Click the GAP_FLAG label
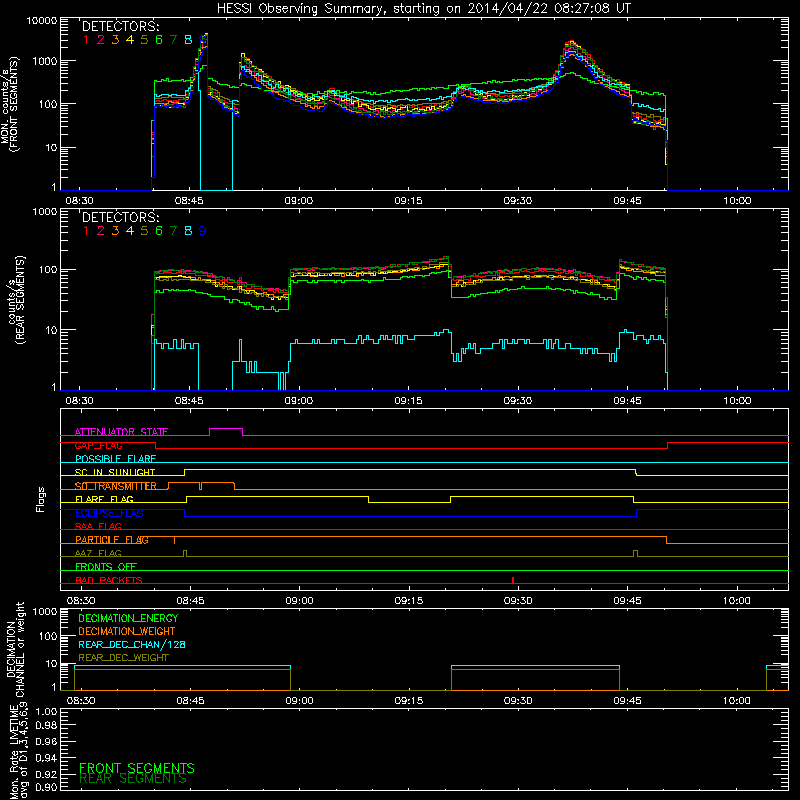Screen dimensions: 800x800 coord(98,445)
